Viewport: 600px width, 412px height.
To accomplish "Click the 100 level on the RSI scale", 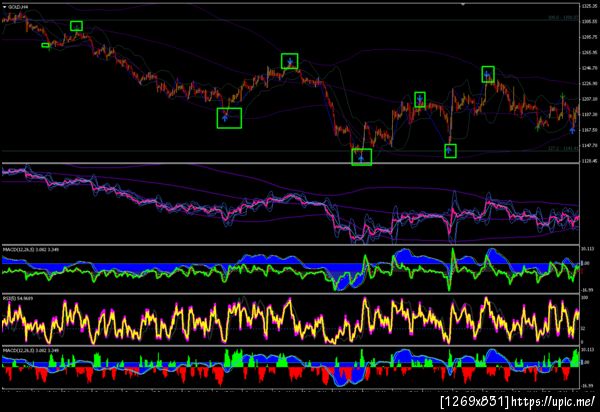I will tap(584, 297).
